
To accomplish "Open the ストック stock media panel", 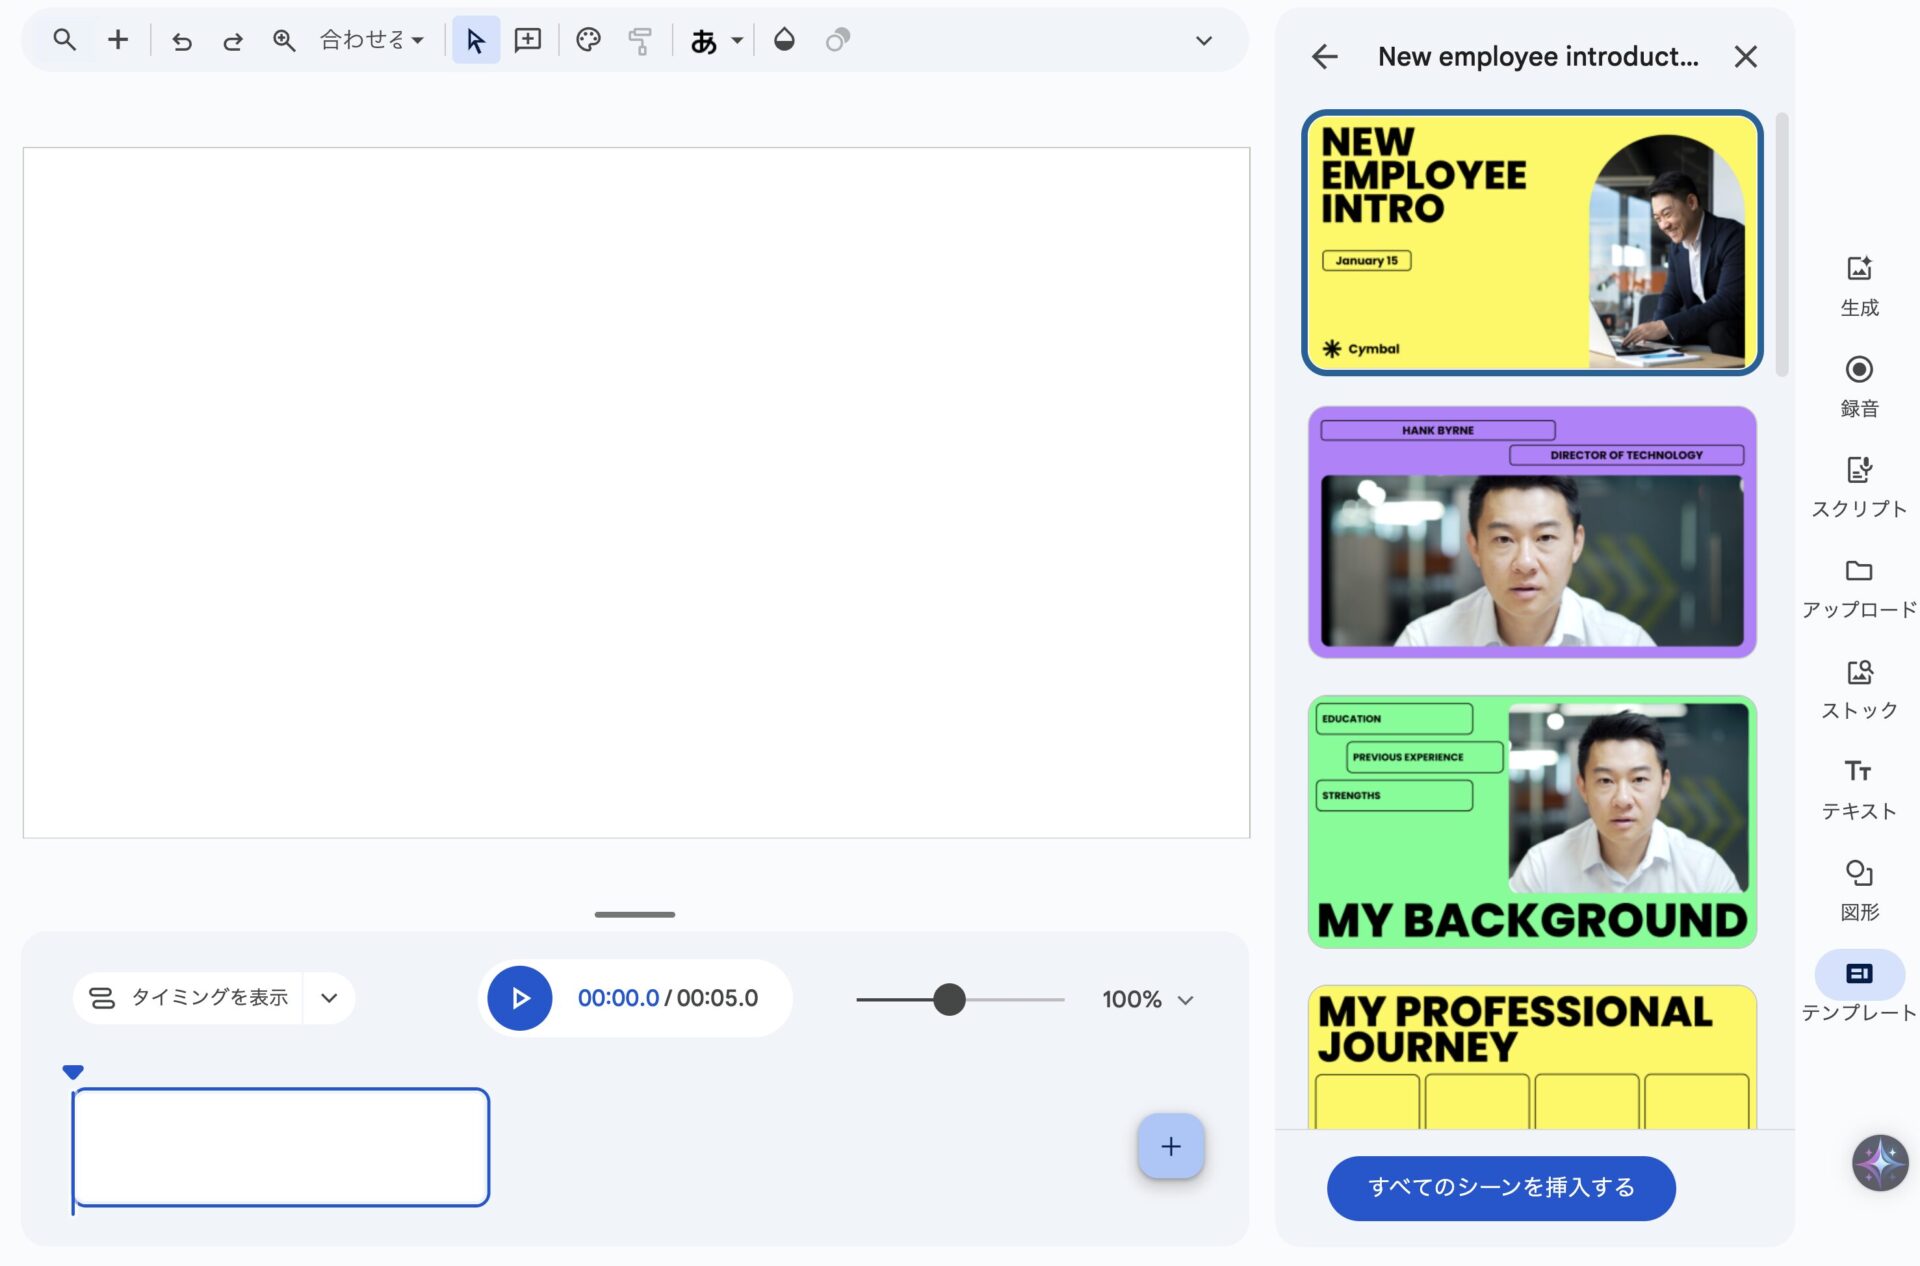I will tap(1858, 689).
